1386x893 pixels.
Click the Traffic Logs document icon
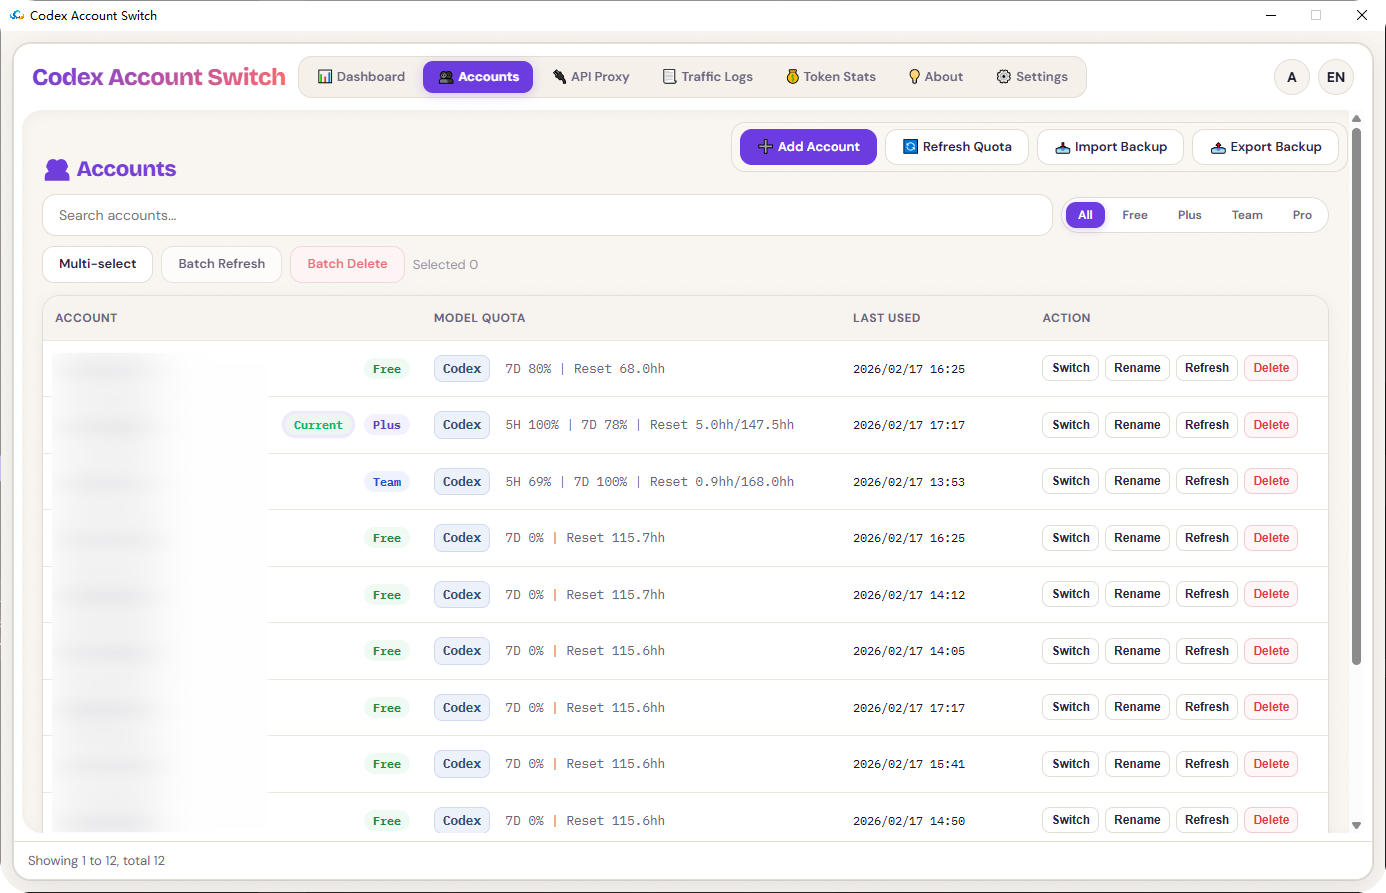click(670, 77)
